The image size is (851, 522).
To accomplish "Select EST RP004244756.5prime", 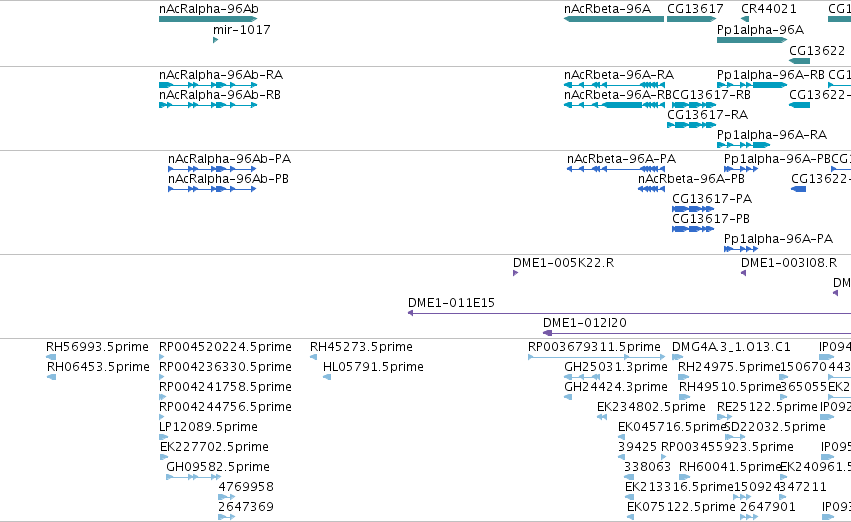I will (x=162, y=417).
